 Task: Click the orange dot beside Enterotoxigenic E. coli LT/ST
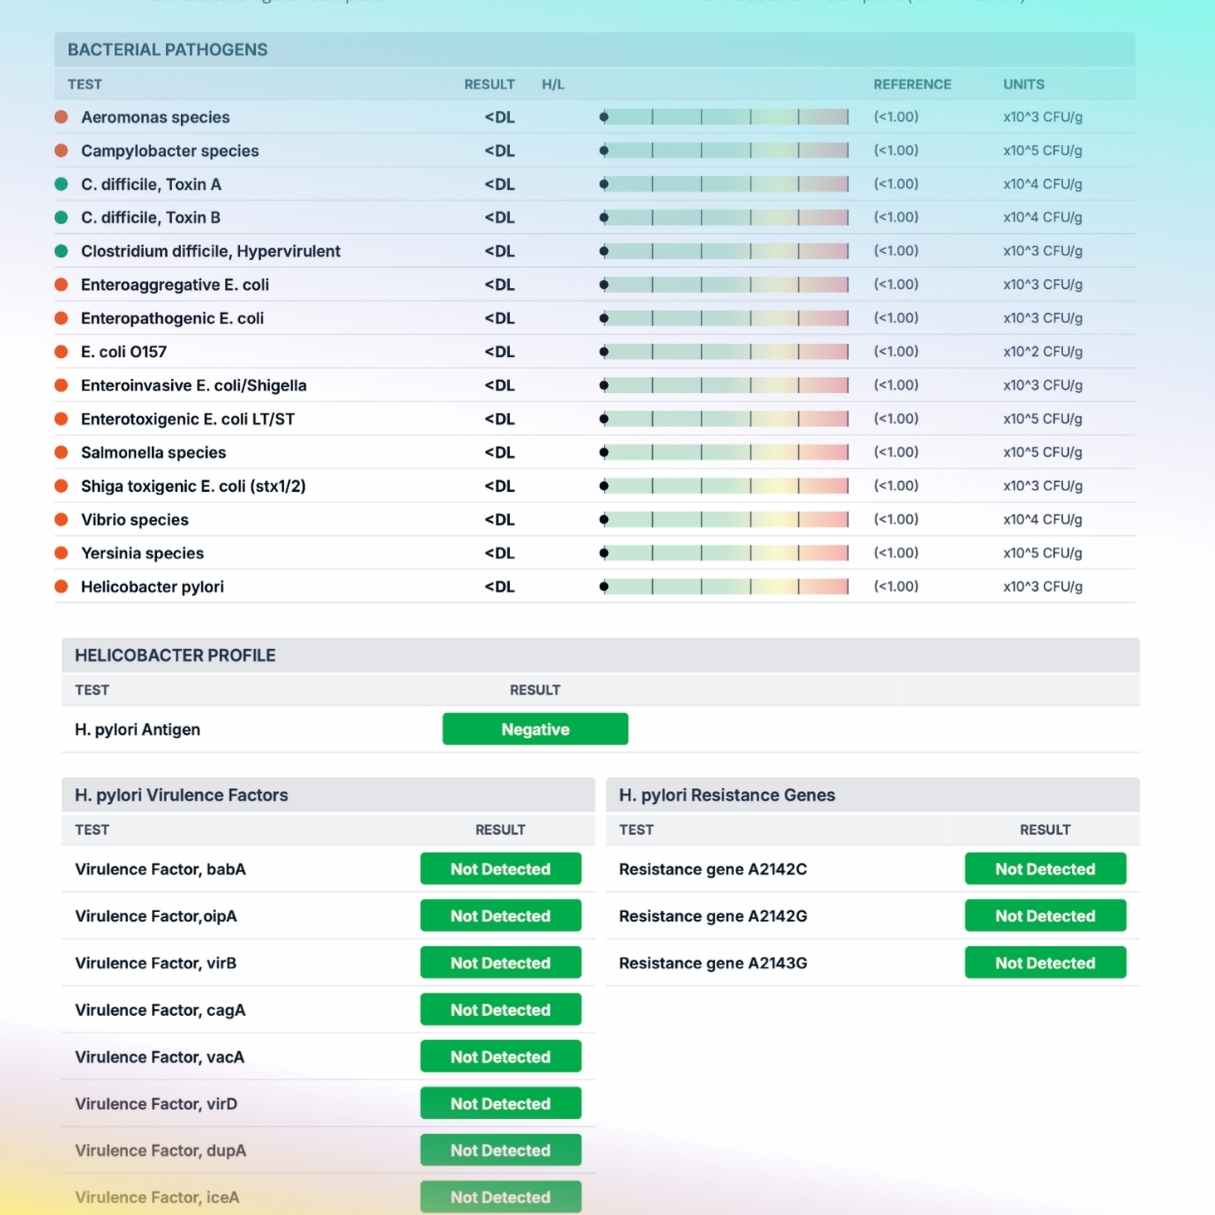(61, 419)
